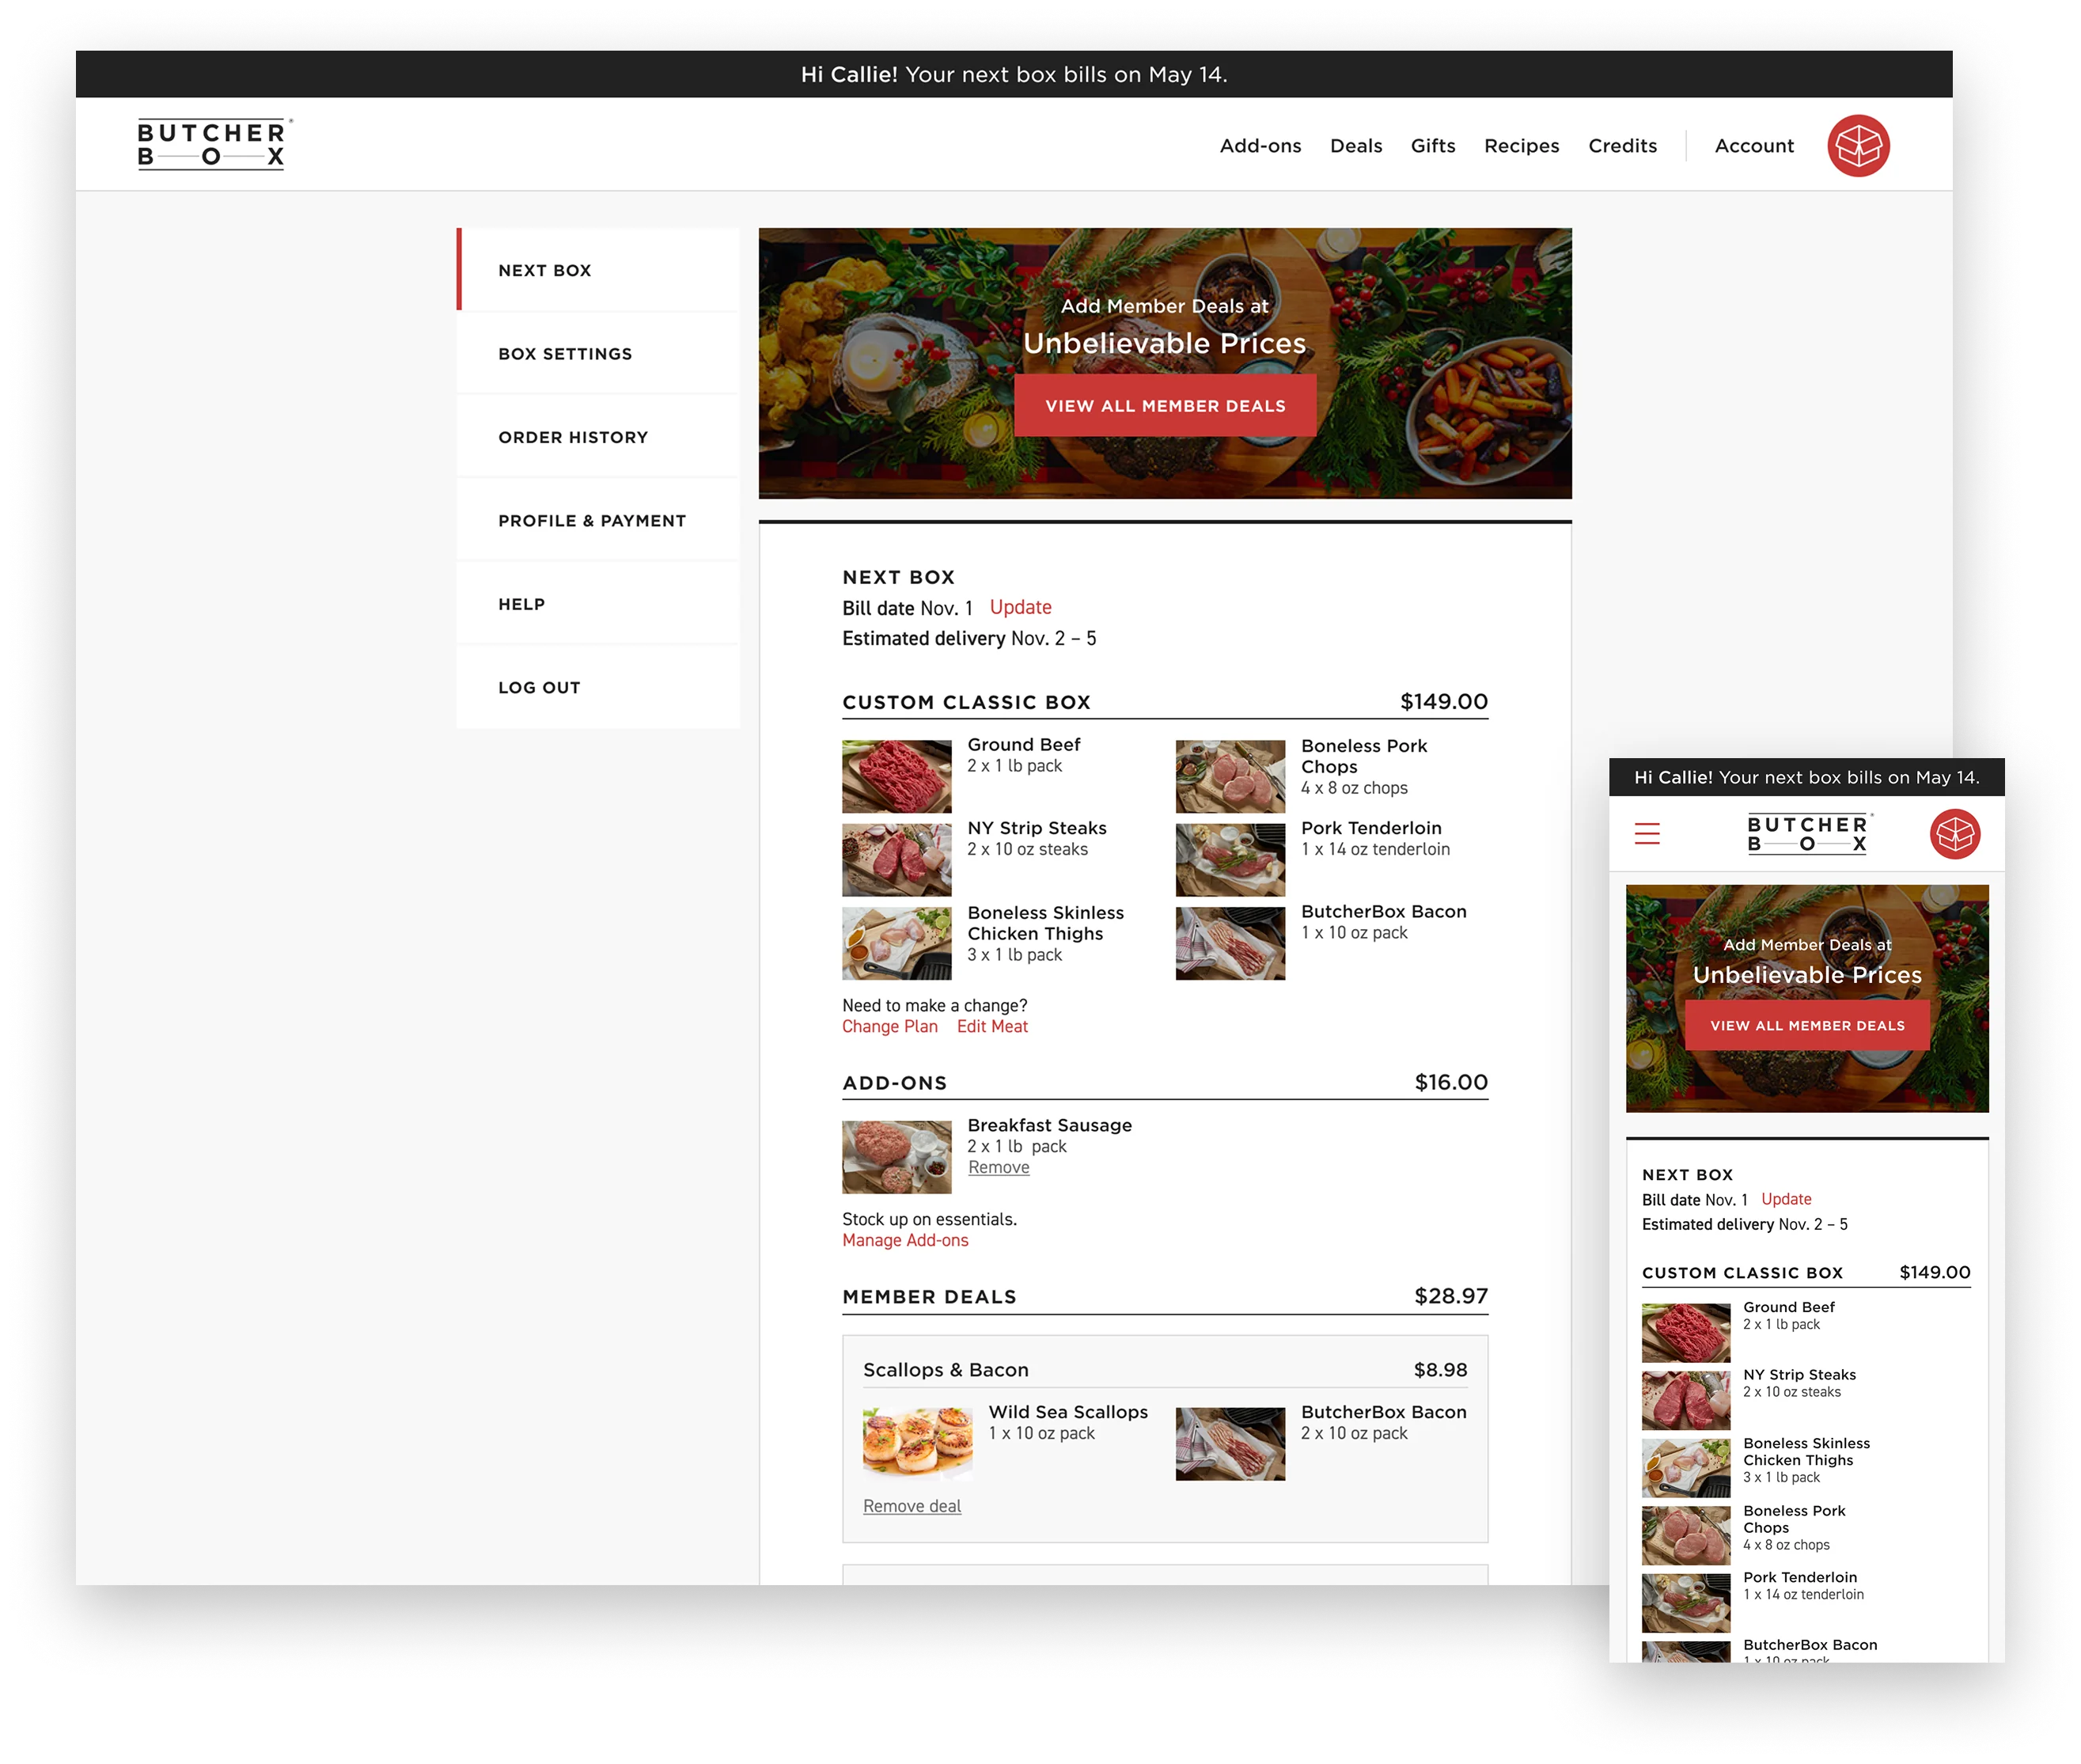
Task: Click the mobile Ground Beef thumbnail
Action: pyautogui.click(x=1685, y=1332)
